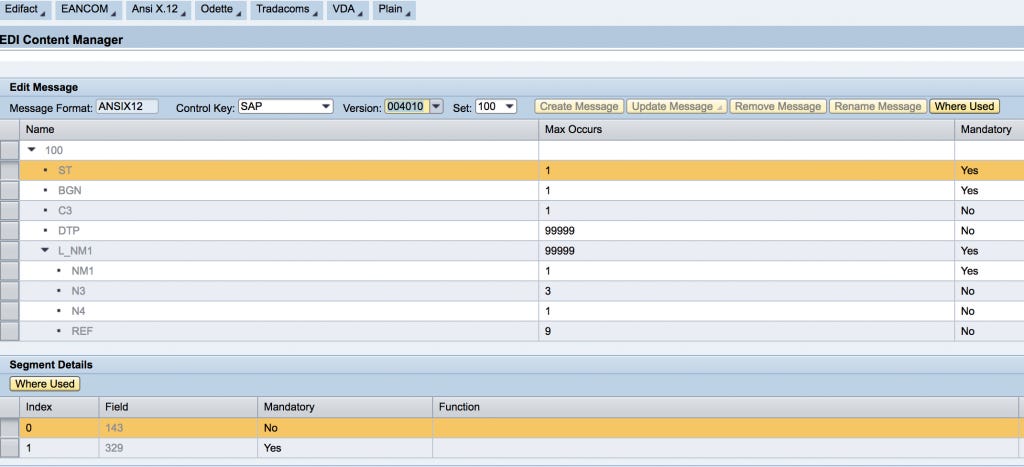Open the EANCOM menu
The width and height of the screenshot is (1024, 467).
pos(88,10)
